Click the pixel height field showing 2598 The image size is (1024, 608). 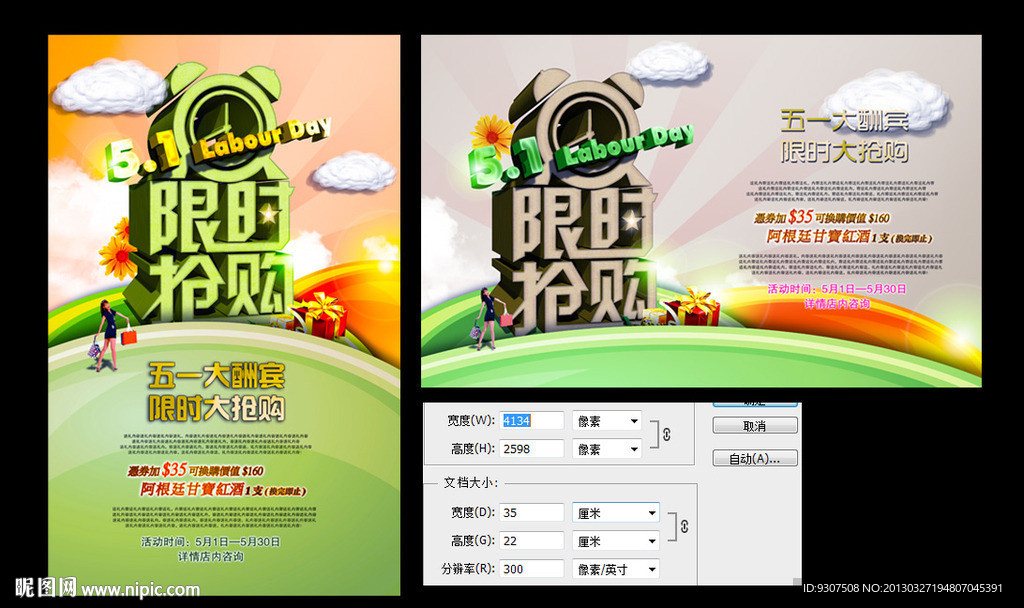point(532,449)
